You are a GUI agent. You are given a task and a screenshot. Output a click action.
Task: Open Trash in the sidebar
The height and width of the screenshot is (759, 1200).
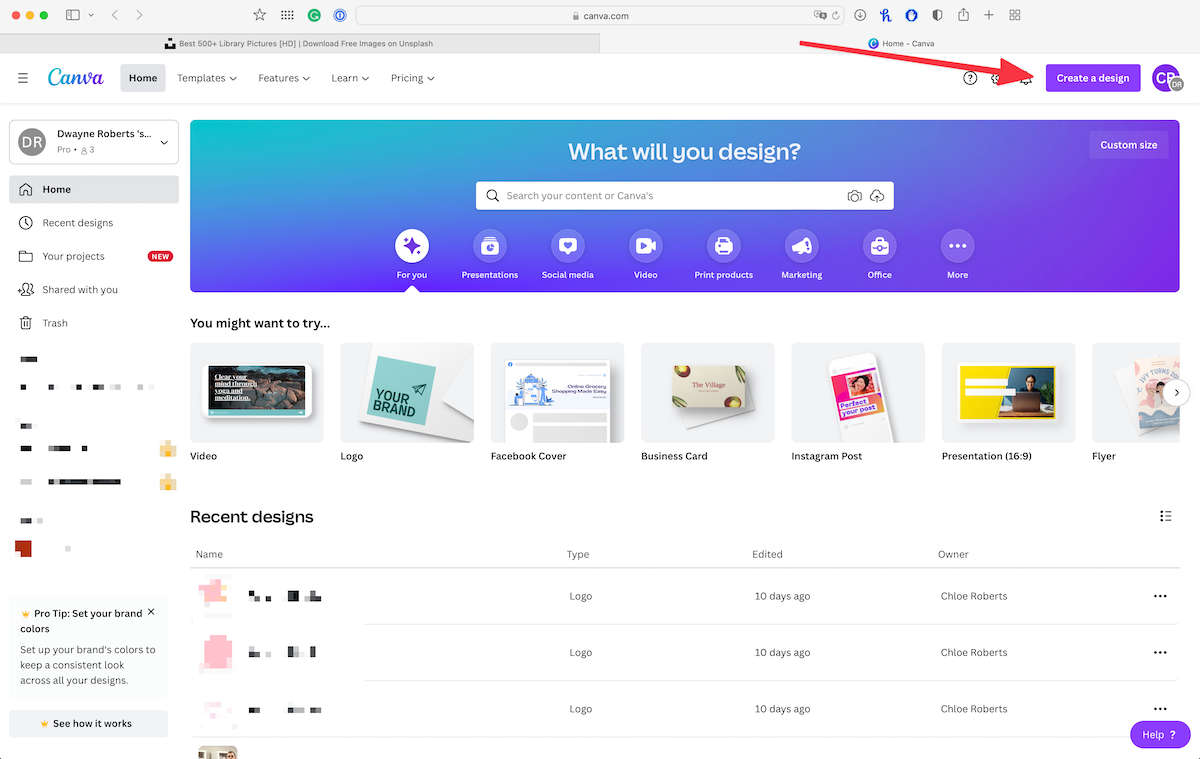point(94,323)
